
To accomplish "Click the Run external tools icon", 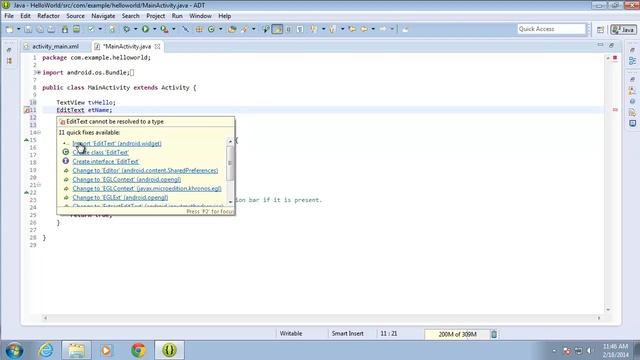I will (x=164, y=29).
